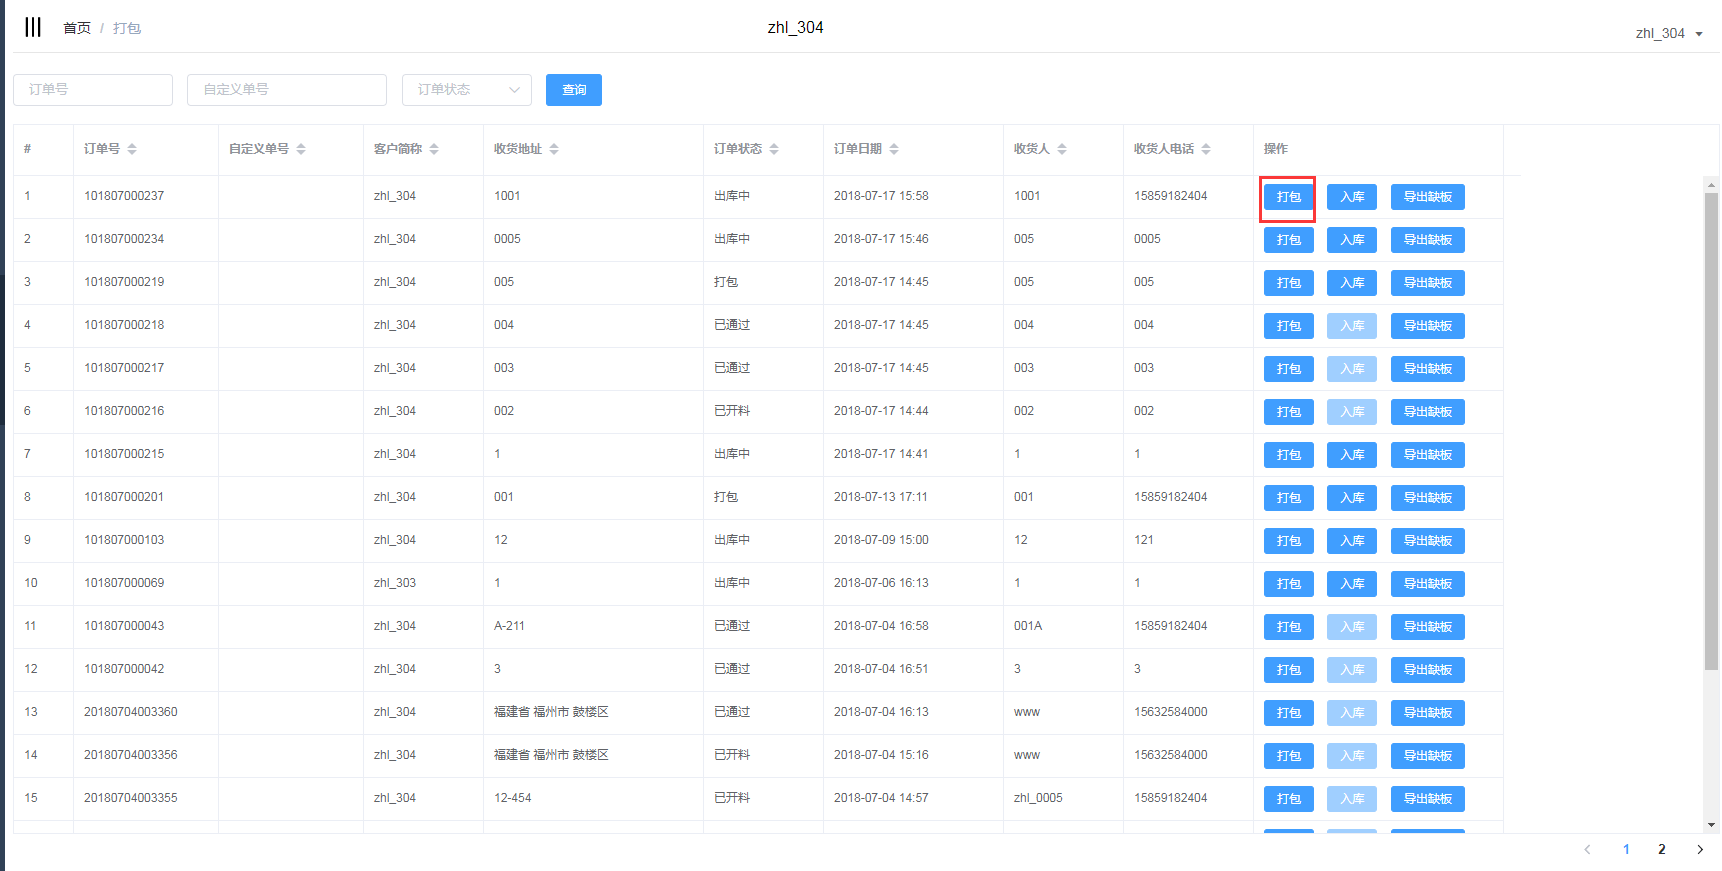Sort by 订单日期 column sort icon

coord(894,149)
